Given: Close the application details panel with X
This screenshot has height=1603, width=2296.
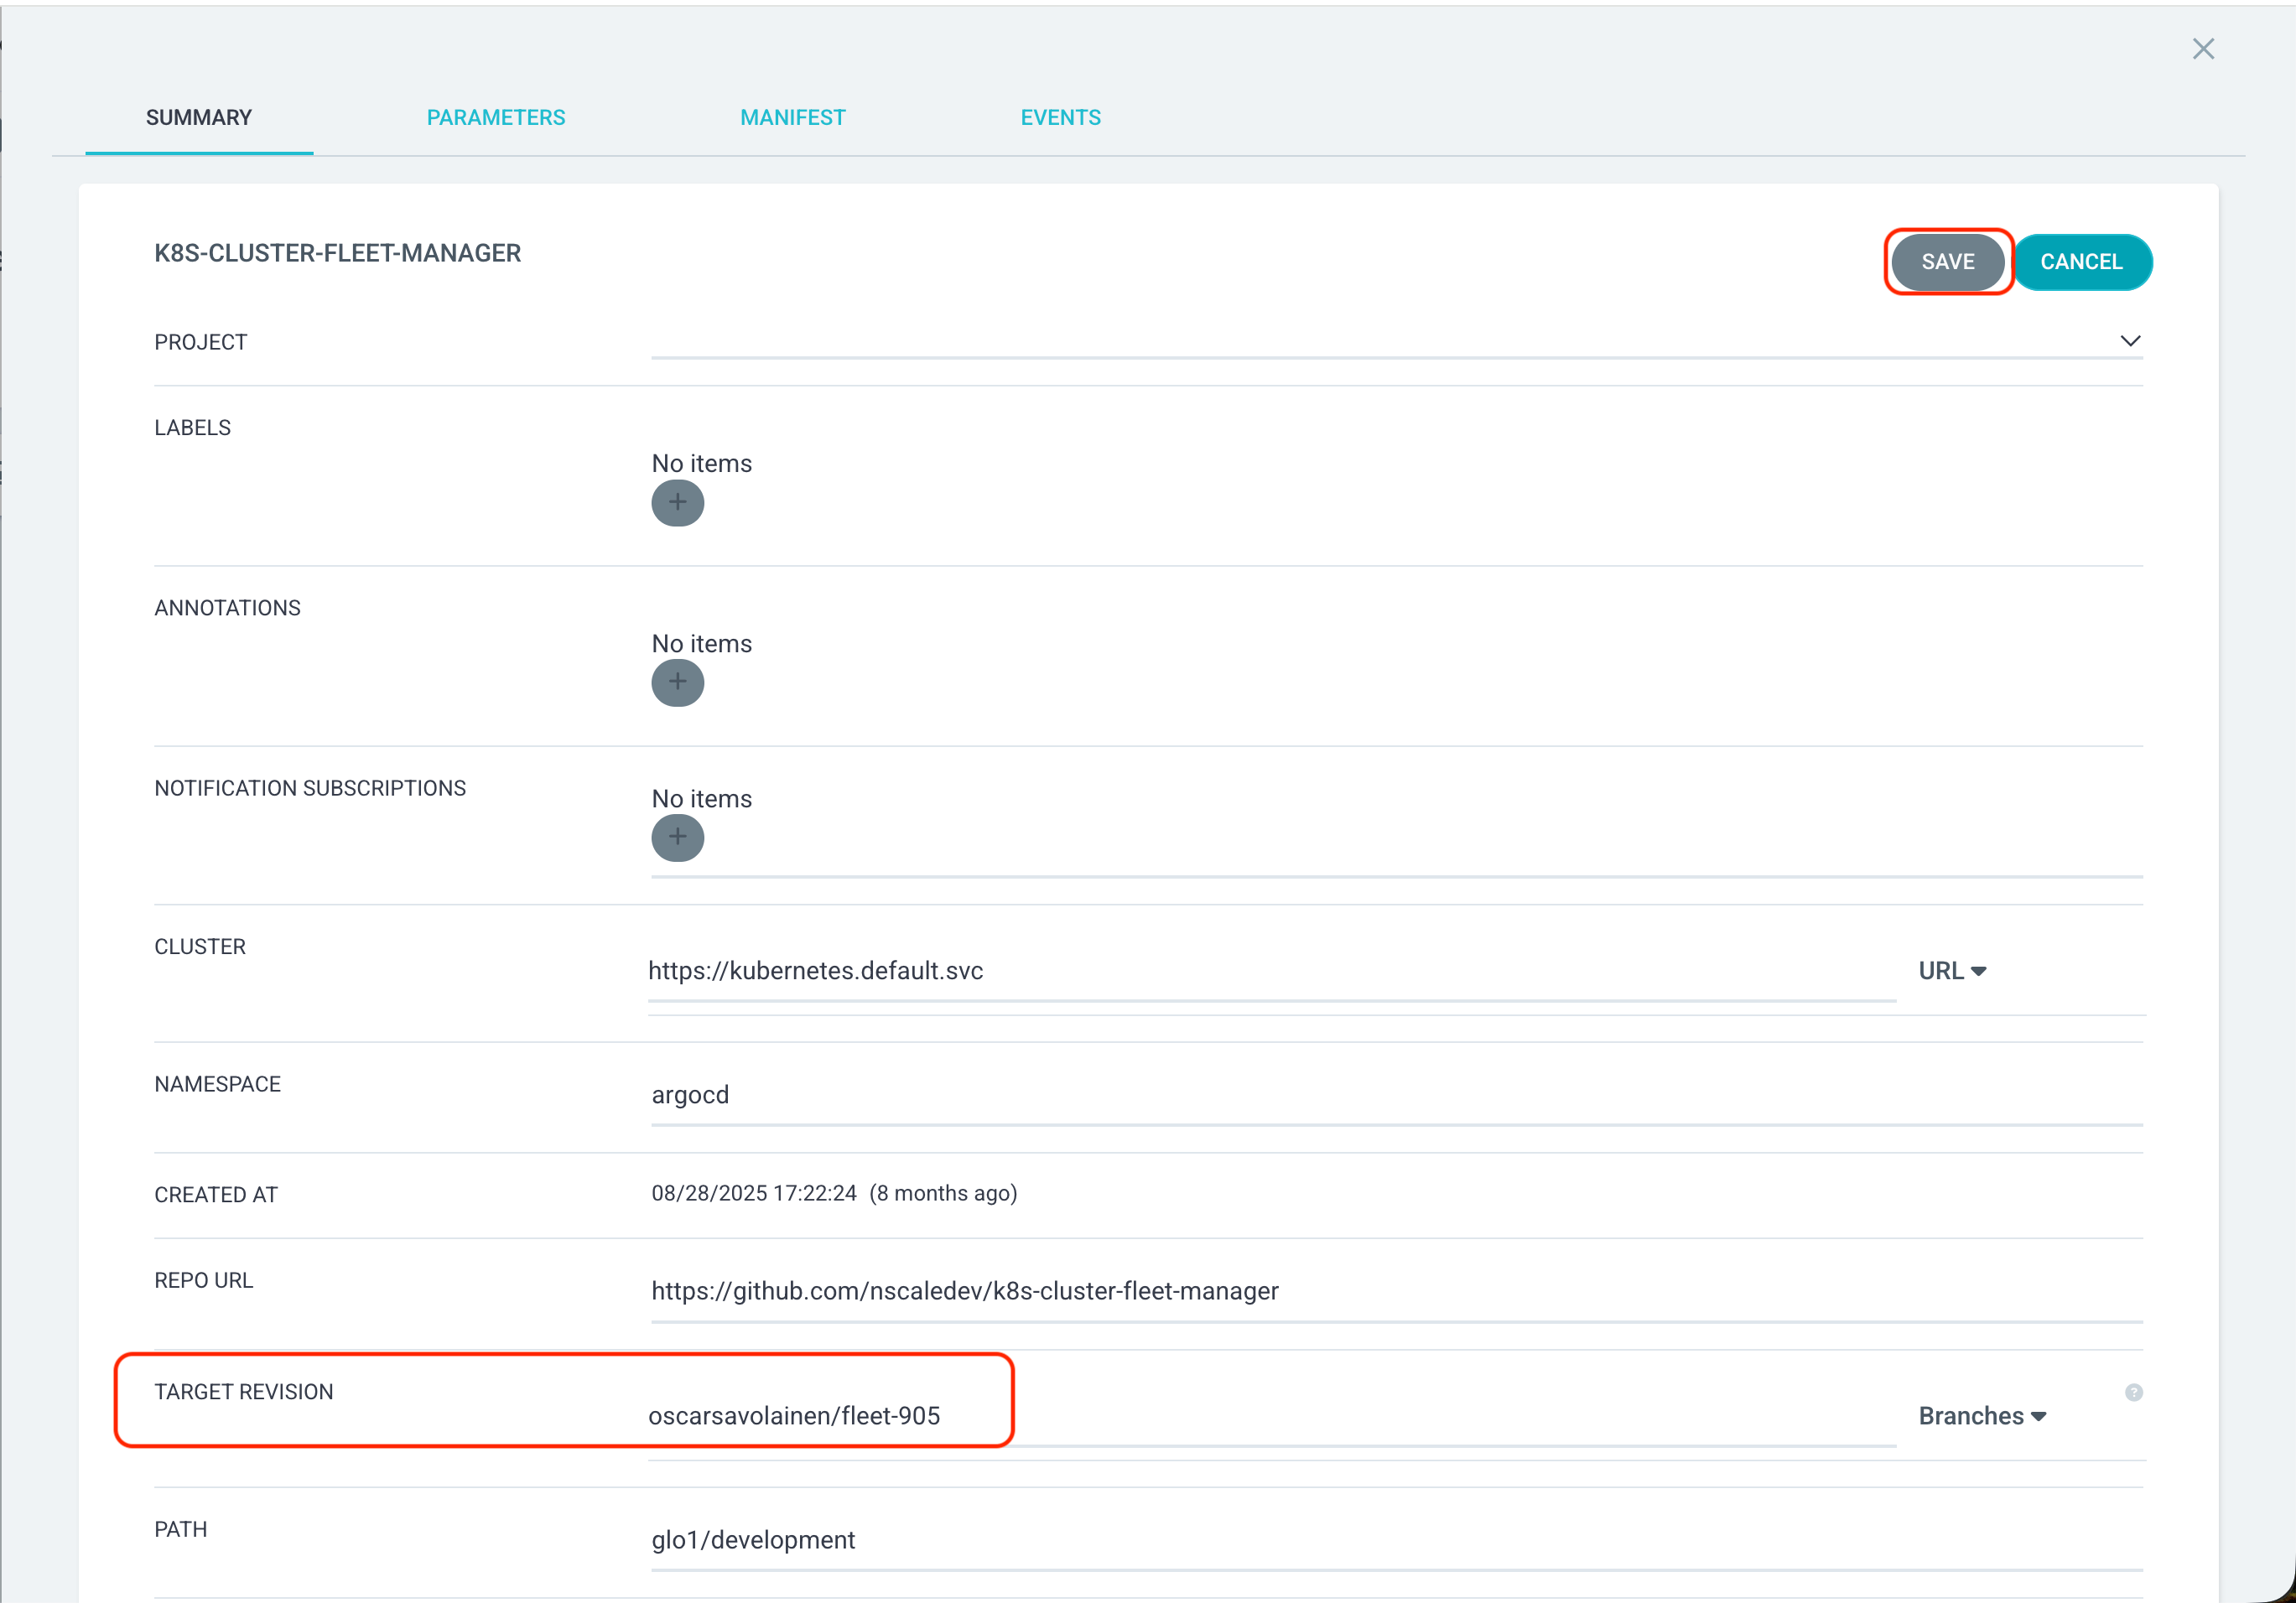Looking at the screenshot, I should [x=2203, y=49].
